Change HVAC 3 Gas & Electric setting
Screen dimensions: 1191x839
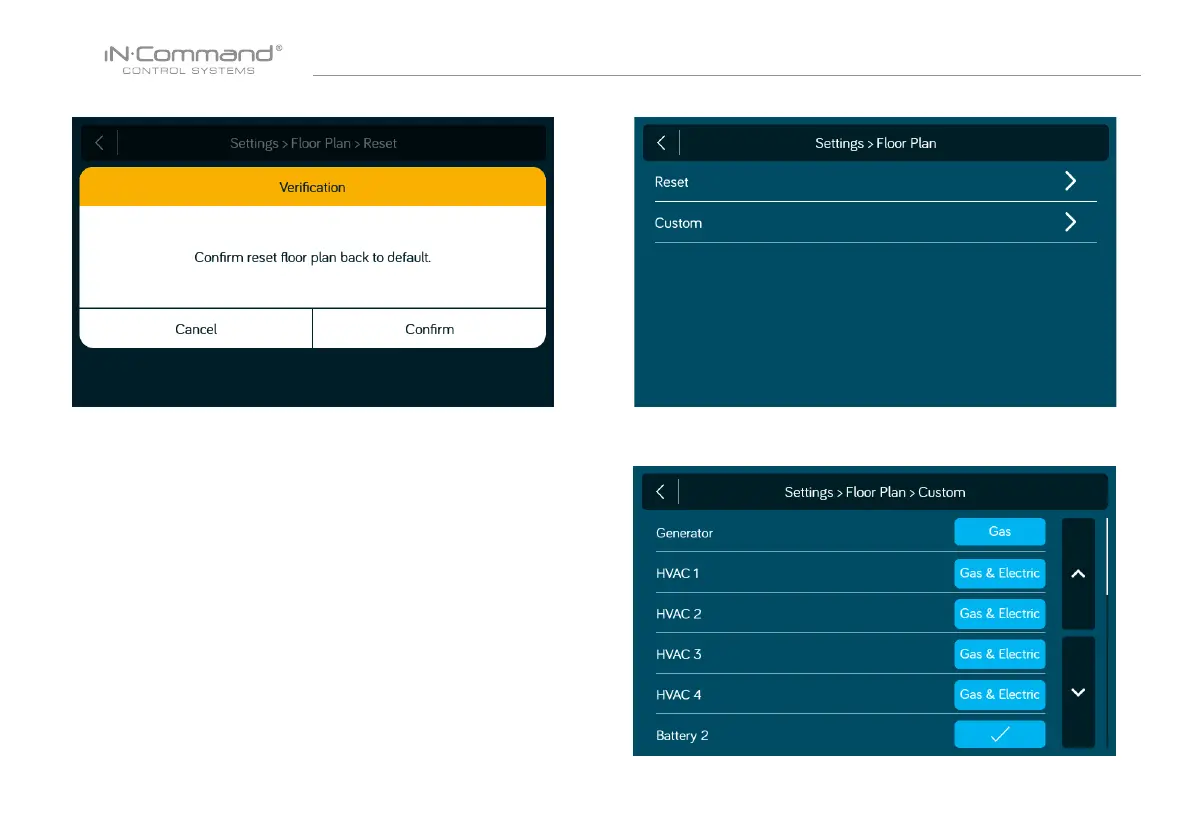pos(1000,654)
